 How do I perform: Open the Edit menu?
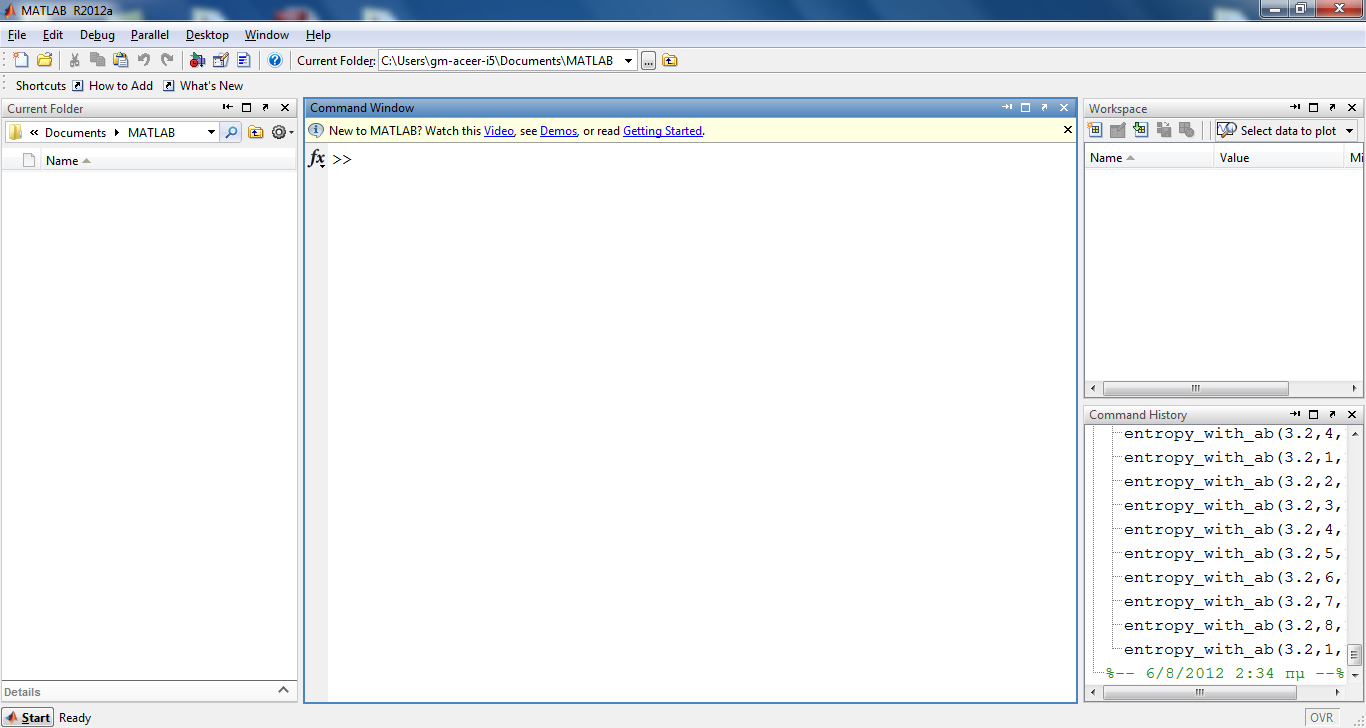[53, 35]
